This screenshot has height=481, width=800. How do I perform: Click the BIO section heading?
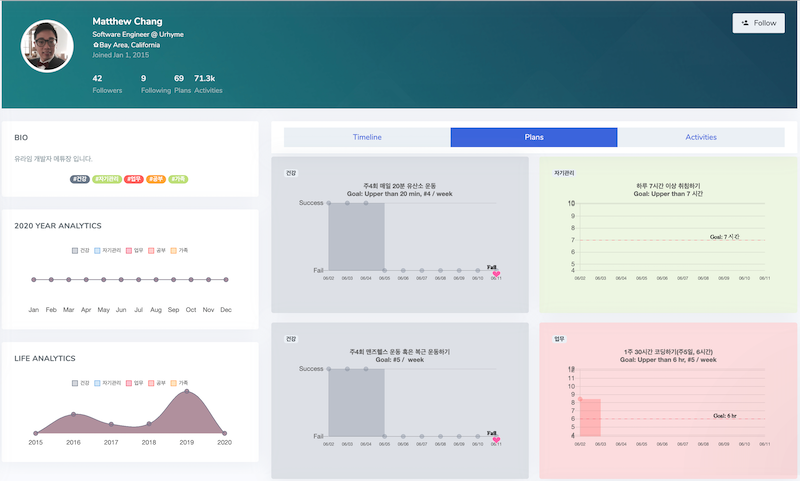pos(21,138)
